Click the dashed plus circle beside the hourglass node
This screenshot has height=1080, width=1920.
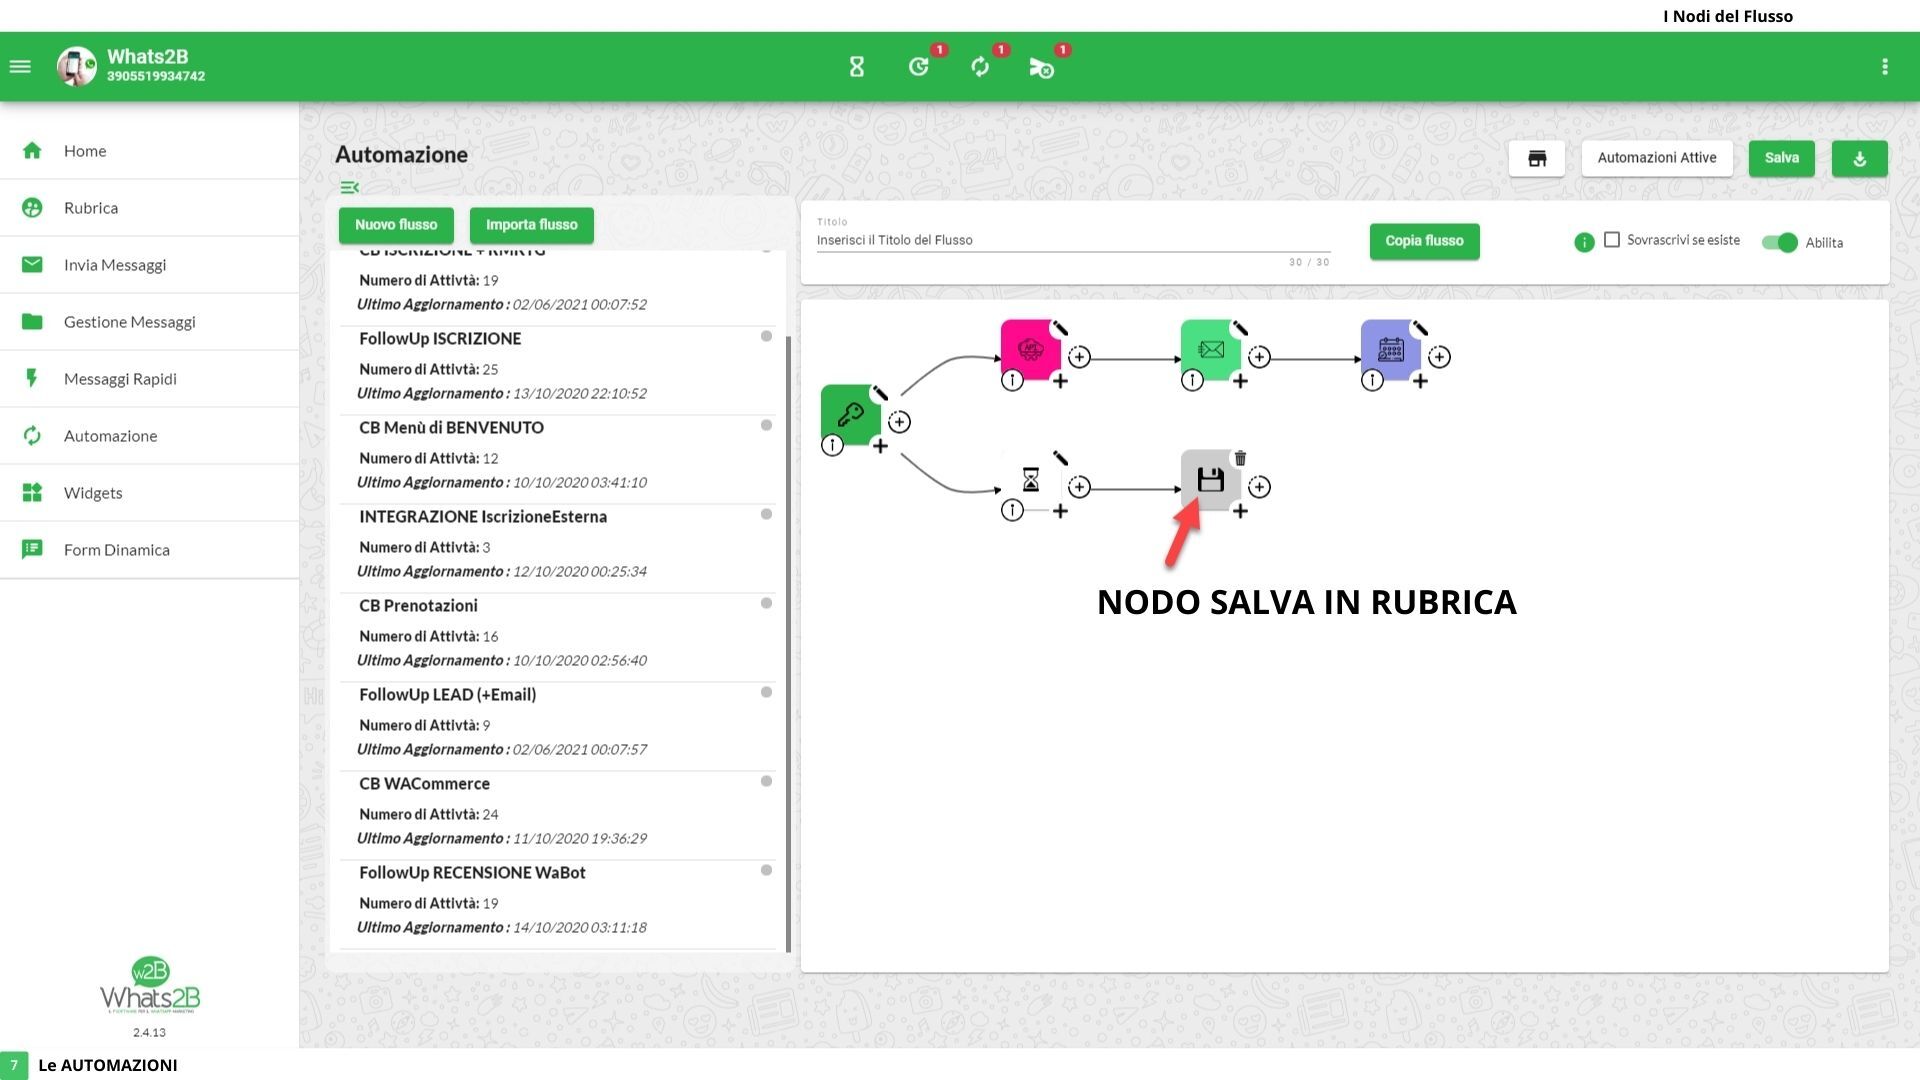click(x=1079, y=487)
